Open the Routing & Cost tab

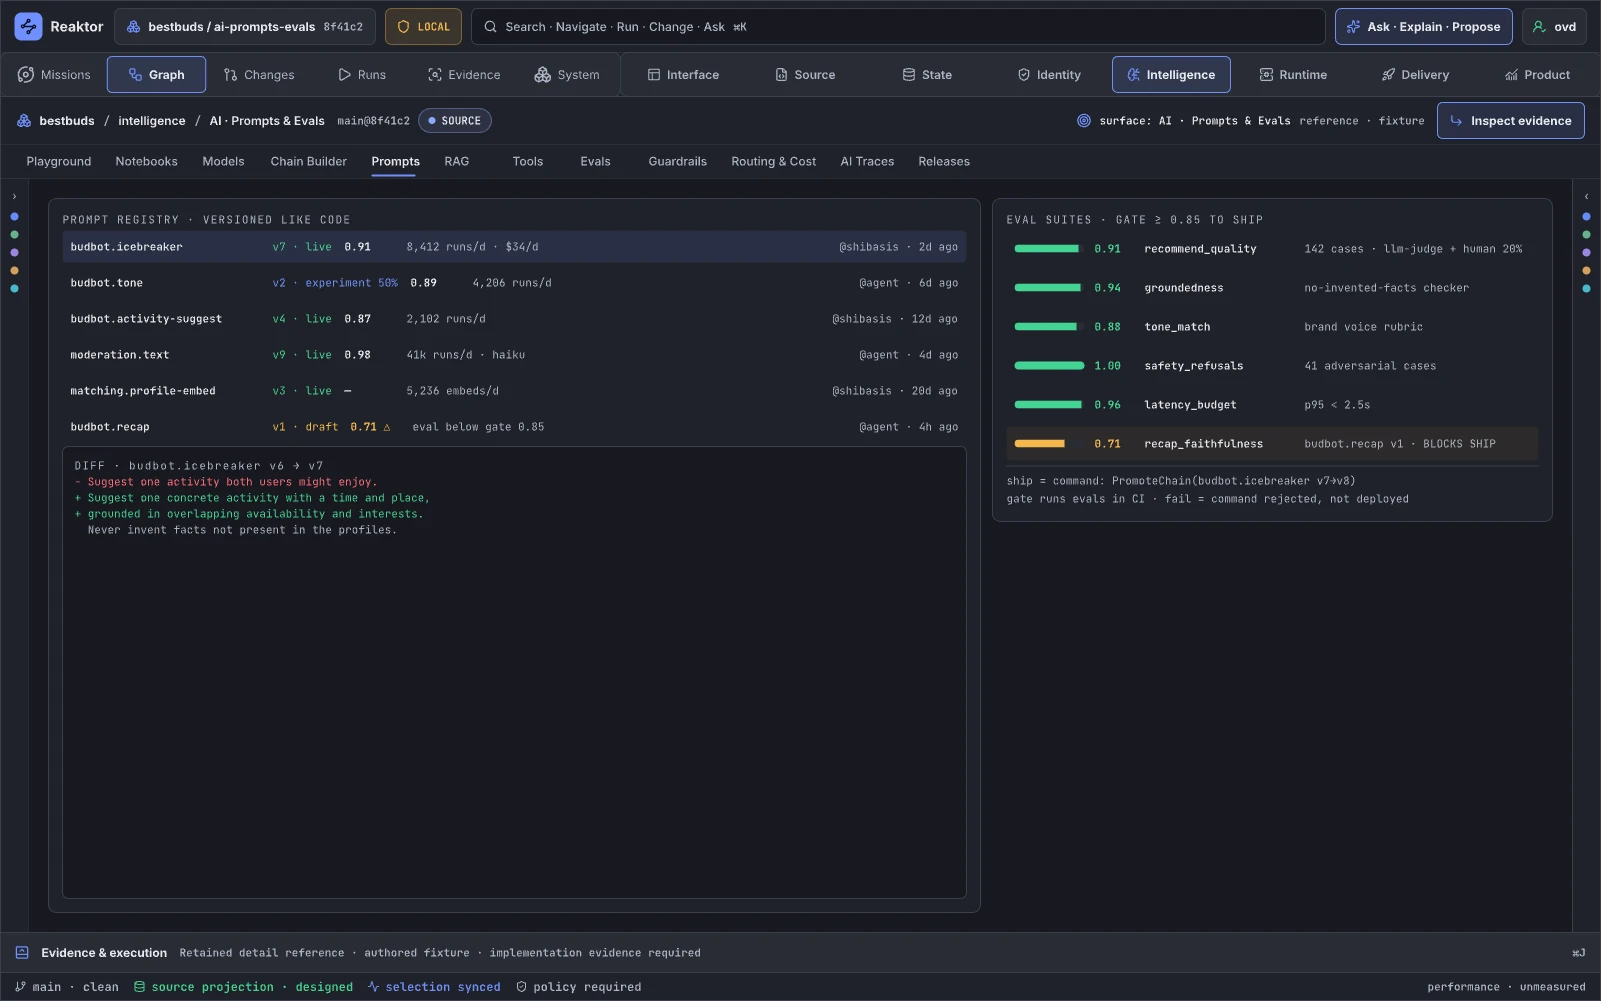[773, 161]
